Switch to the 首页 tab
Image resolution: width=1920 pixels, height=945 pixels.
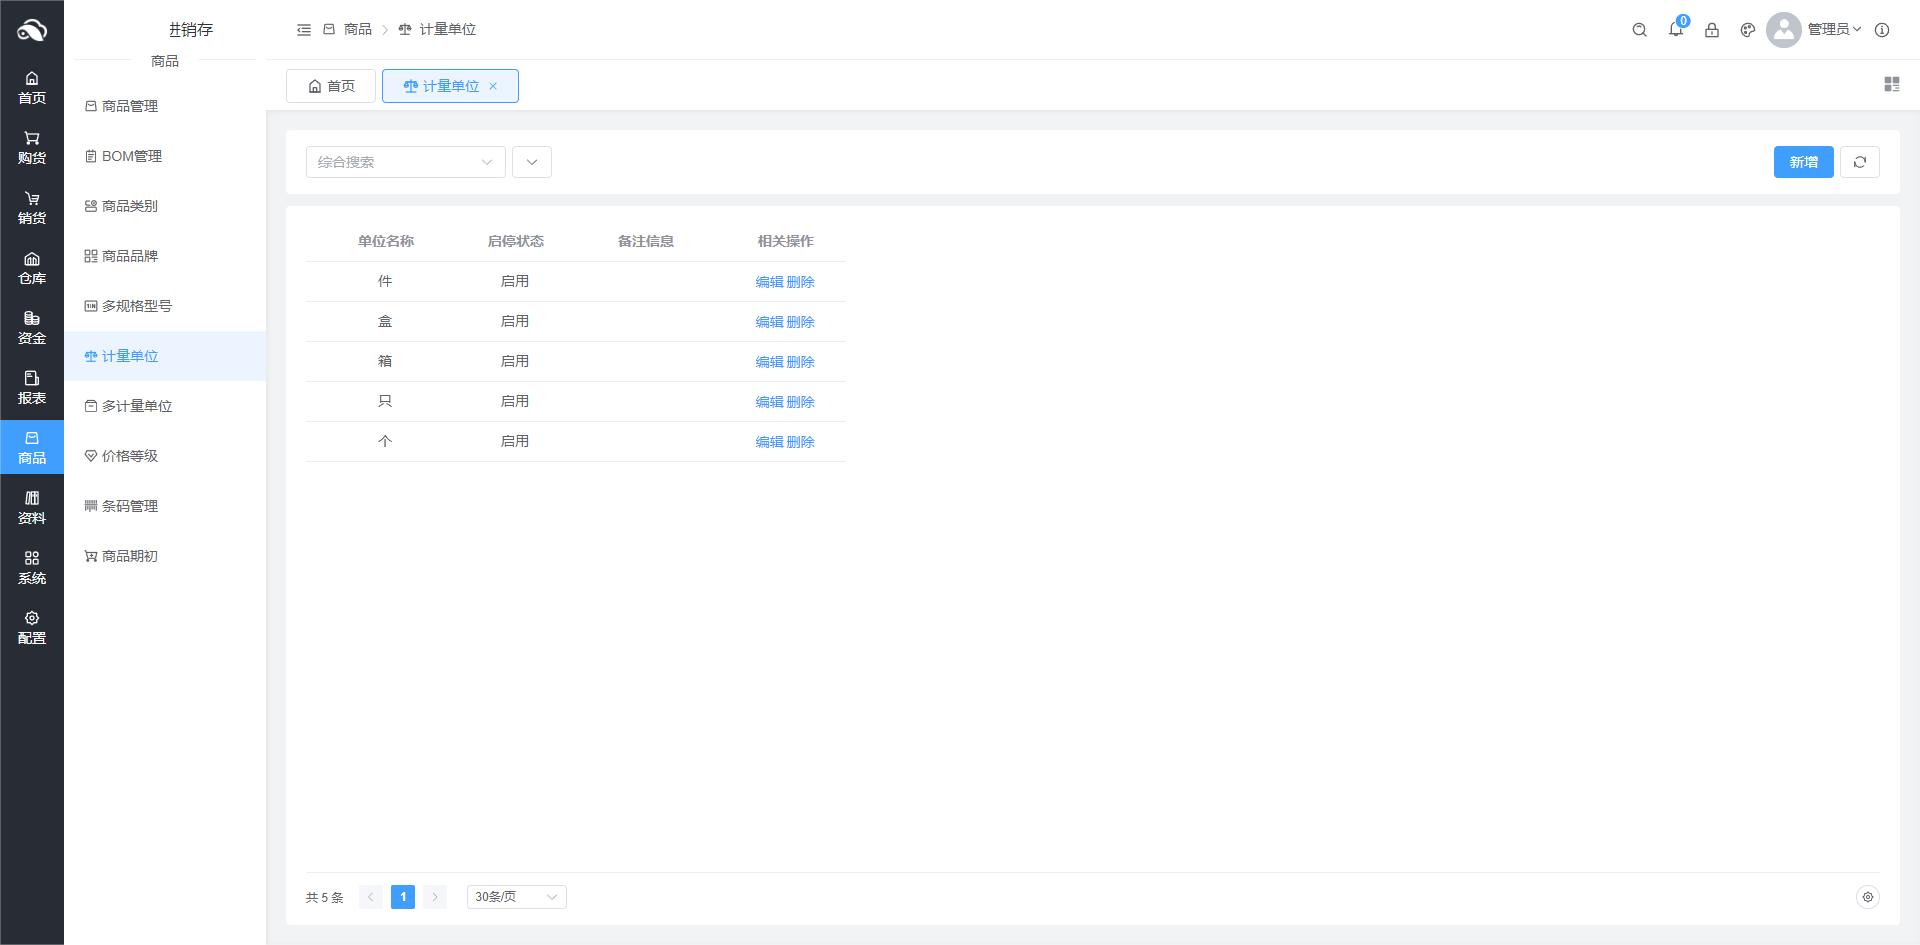pyautogui.click(x=331, y=86)
